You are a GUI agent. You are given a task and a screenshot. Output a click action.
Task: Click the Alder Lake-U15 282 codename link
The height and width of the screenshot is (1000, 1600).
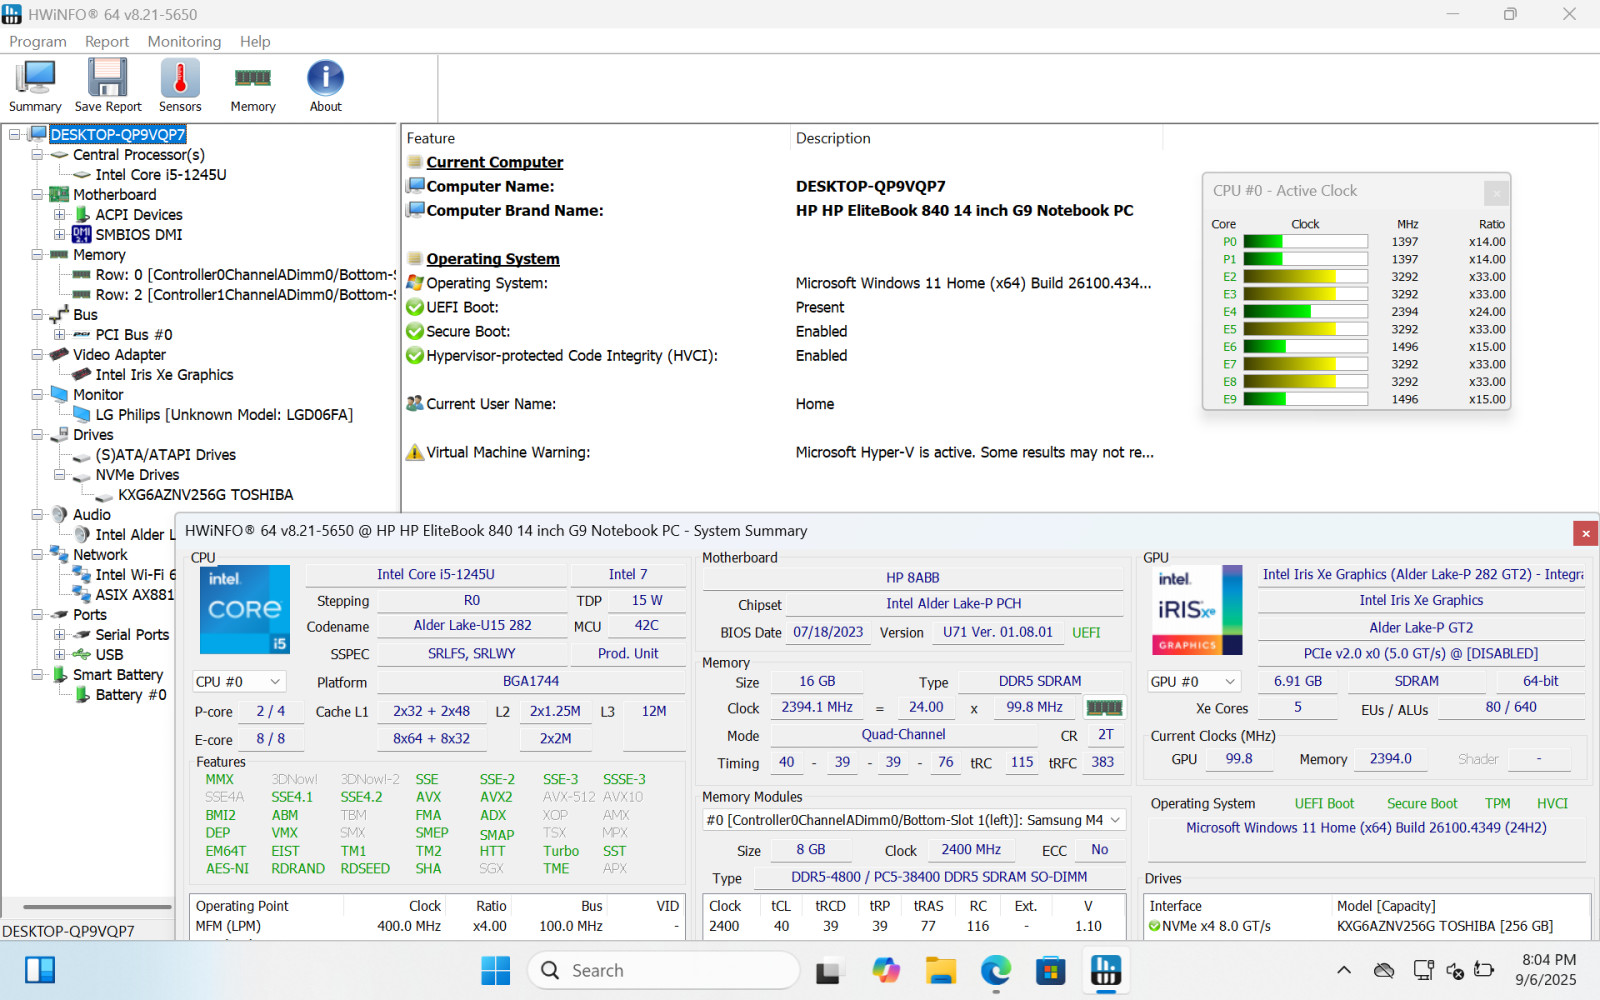pyautogui.click(x=472, y=626)
